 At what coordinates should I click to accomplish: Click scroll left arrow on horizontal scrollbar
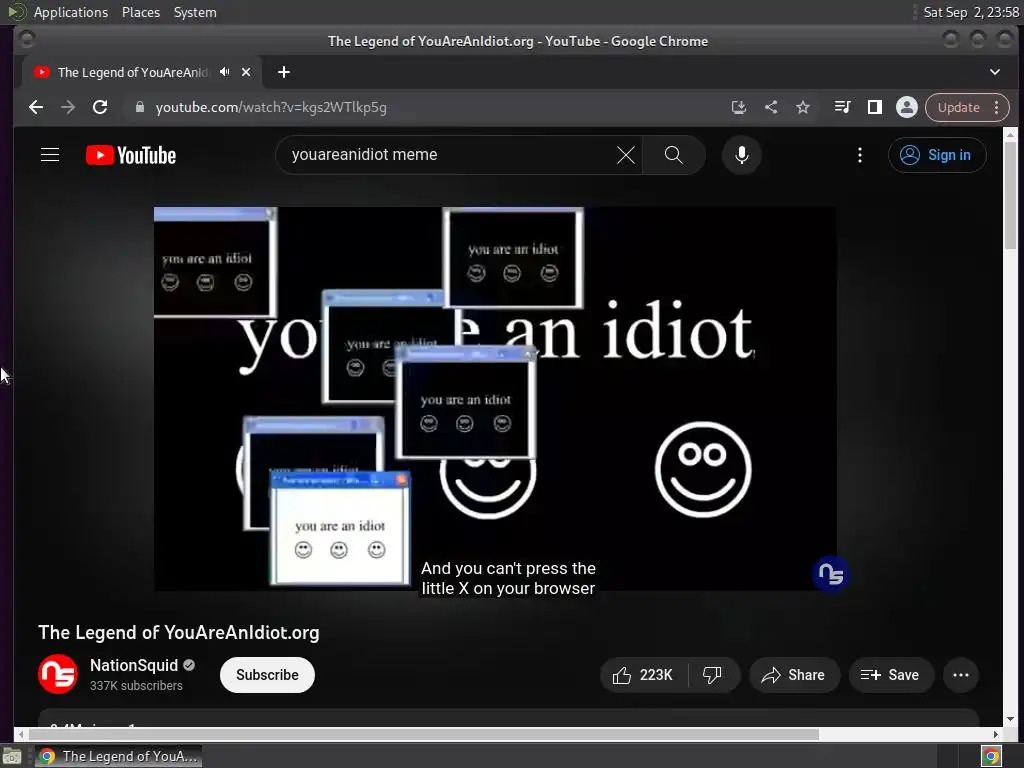tap(20, 735)
